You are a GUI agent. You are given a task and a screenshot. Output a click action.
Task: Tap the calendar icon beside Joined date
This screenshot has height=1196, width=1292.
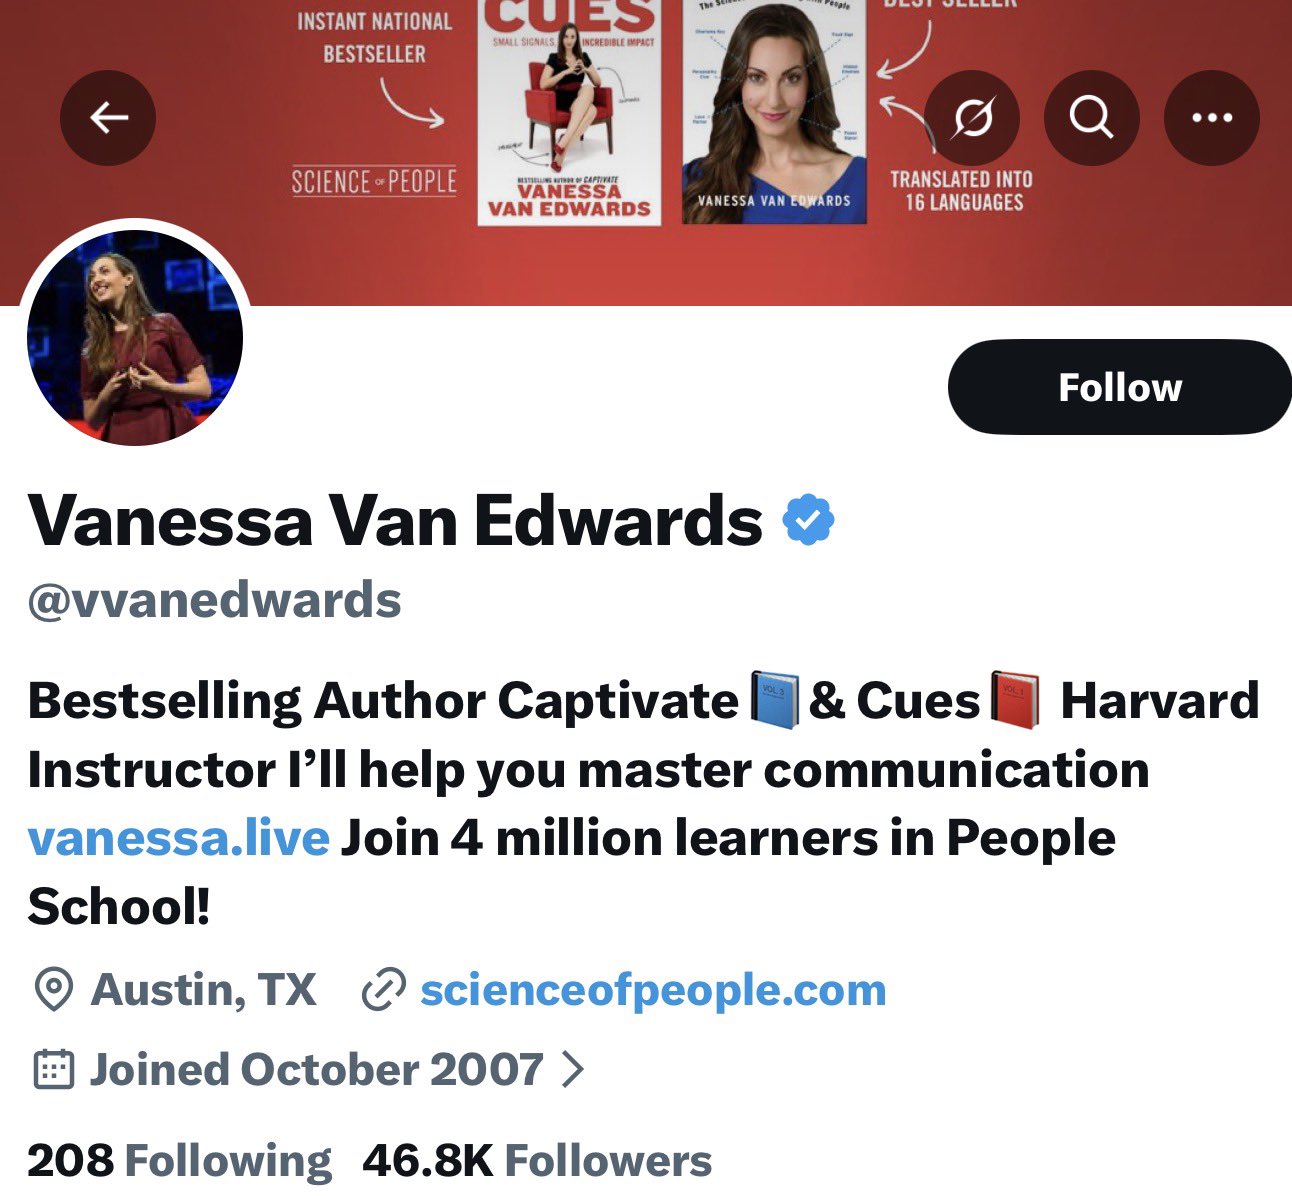[53, 1069]
